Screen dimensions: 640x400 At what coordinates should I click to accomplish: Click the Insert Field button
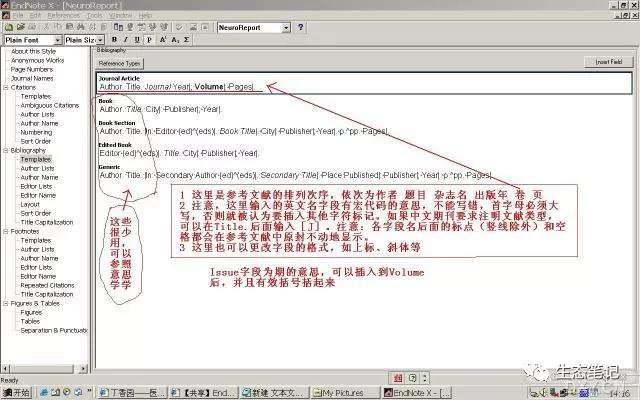(x=609, y=62)
